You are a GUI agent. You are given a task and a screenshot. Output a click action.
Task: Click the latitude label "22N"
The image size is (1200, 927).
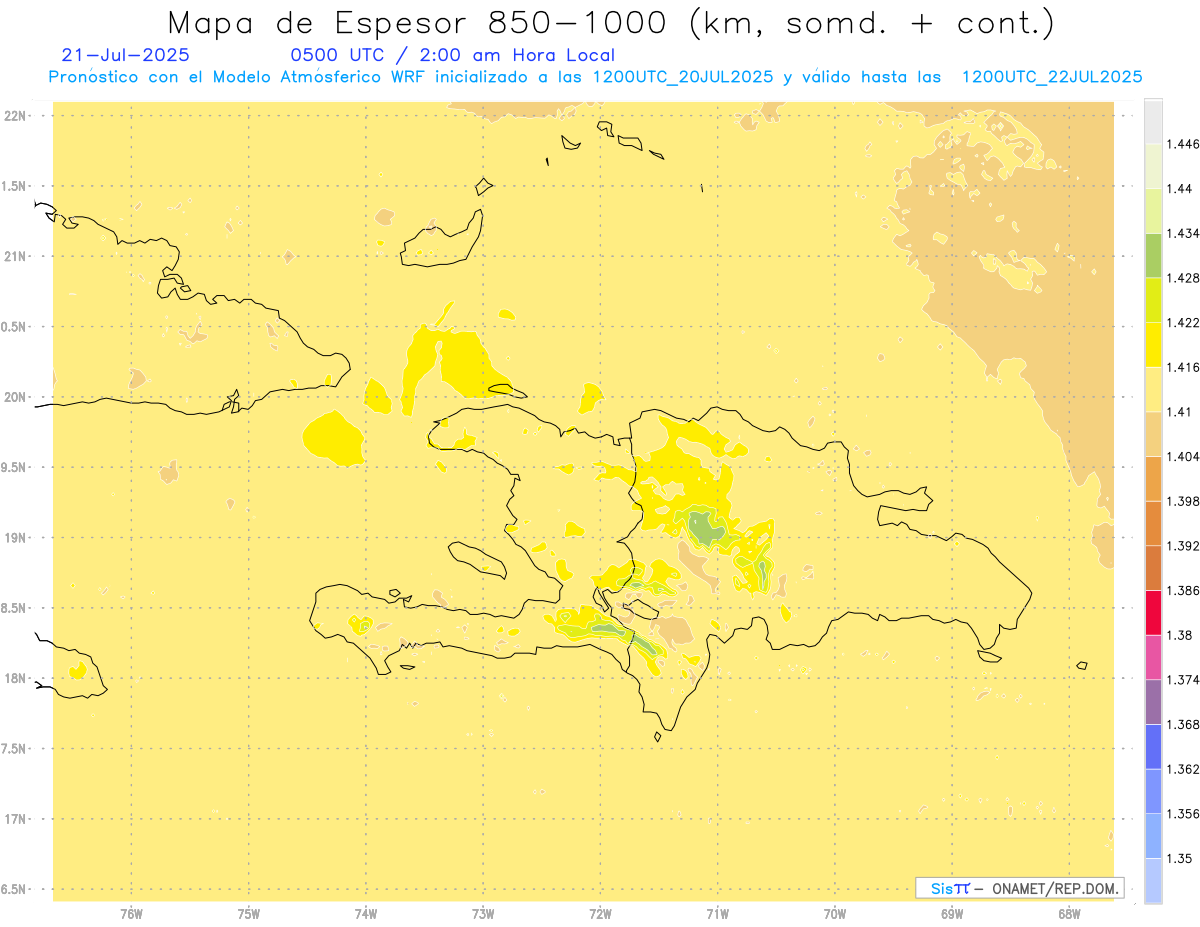tap(15, 116)
